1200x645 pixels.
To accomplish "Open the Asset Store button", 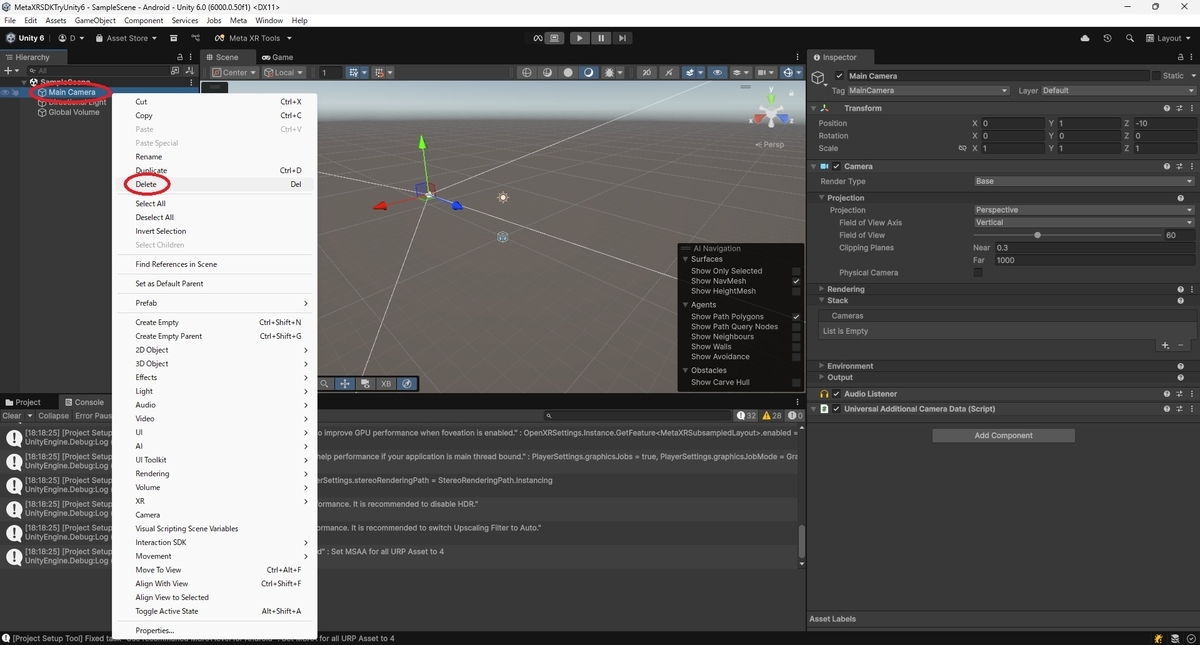I will pyautogui.click(x=125, y=38).
